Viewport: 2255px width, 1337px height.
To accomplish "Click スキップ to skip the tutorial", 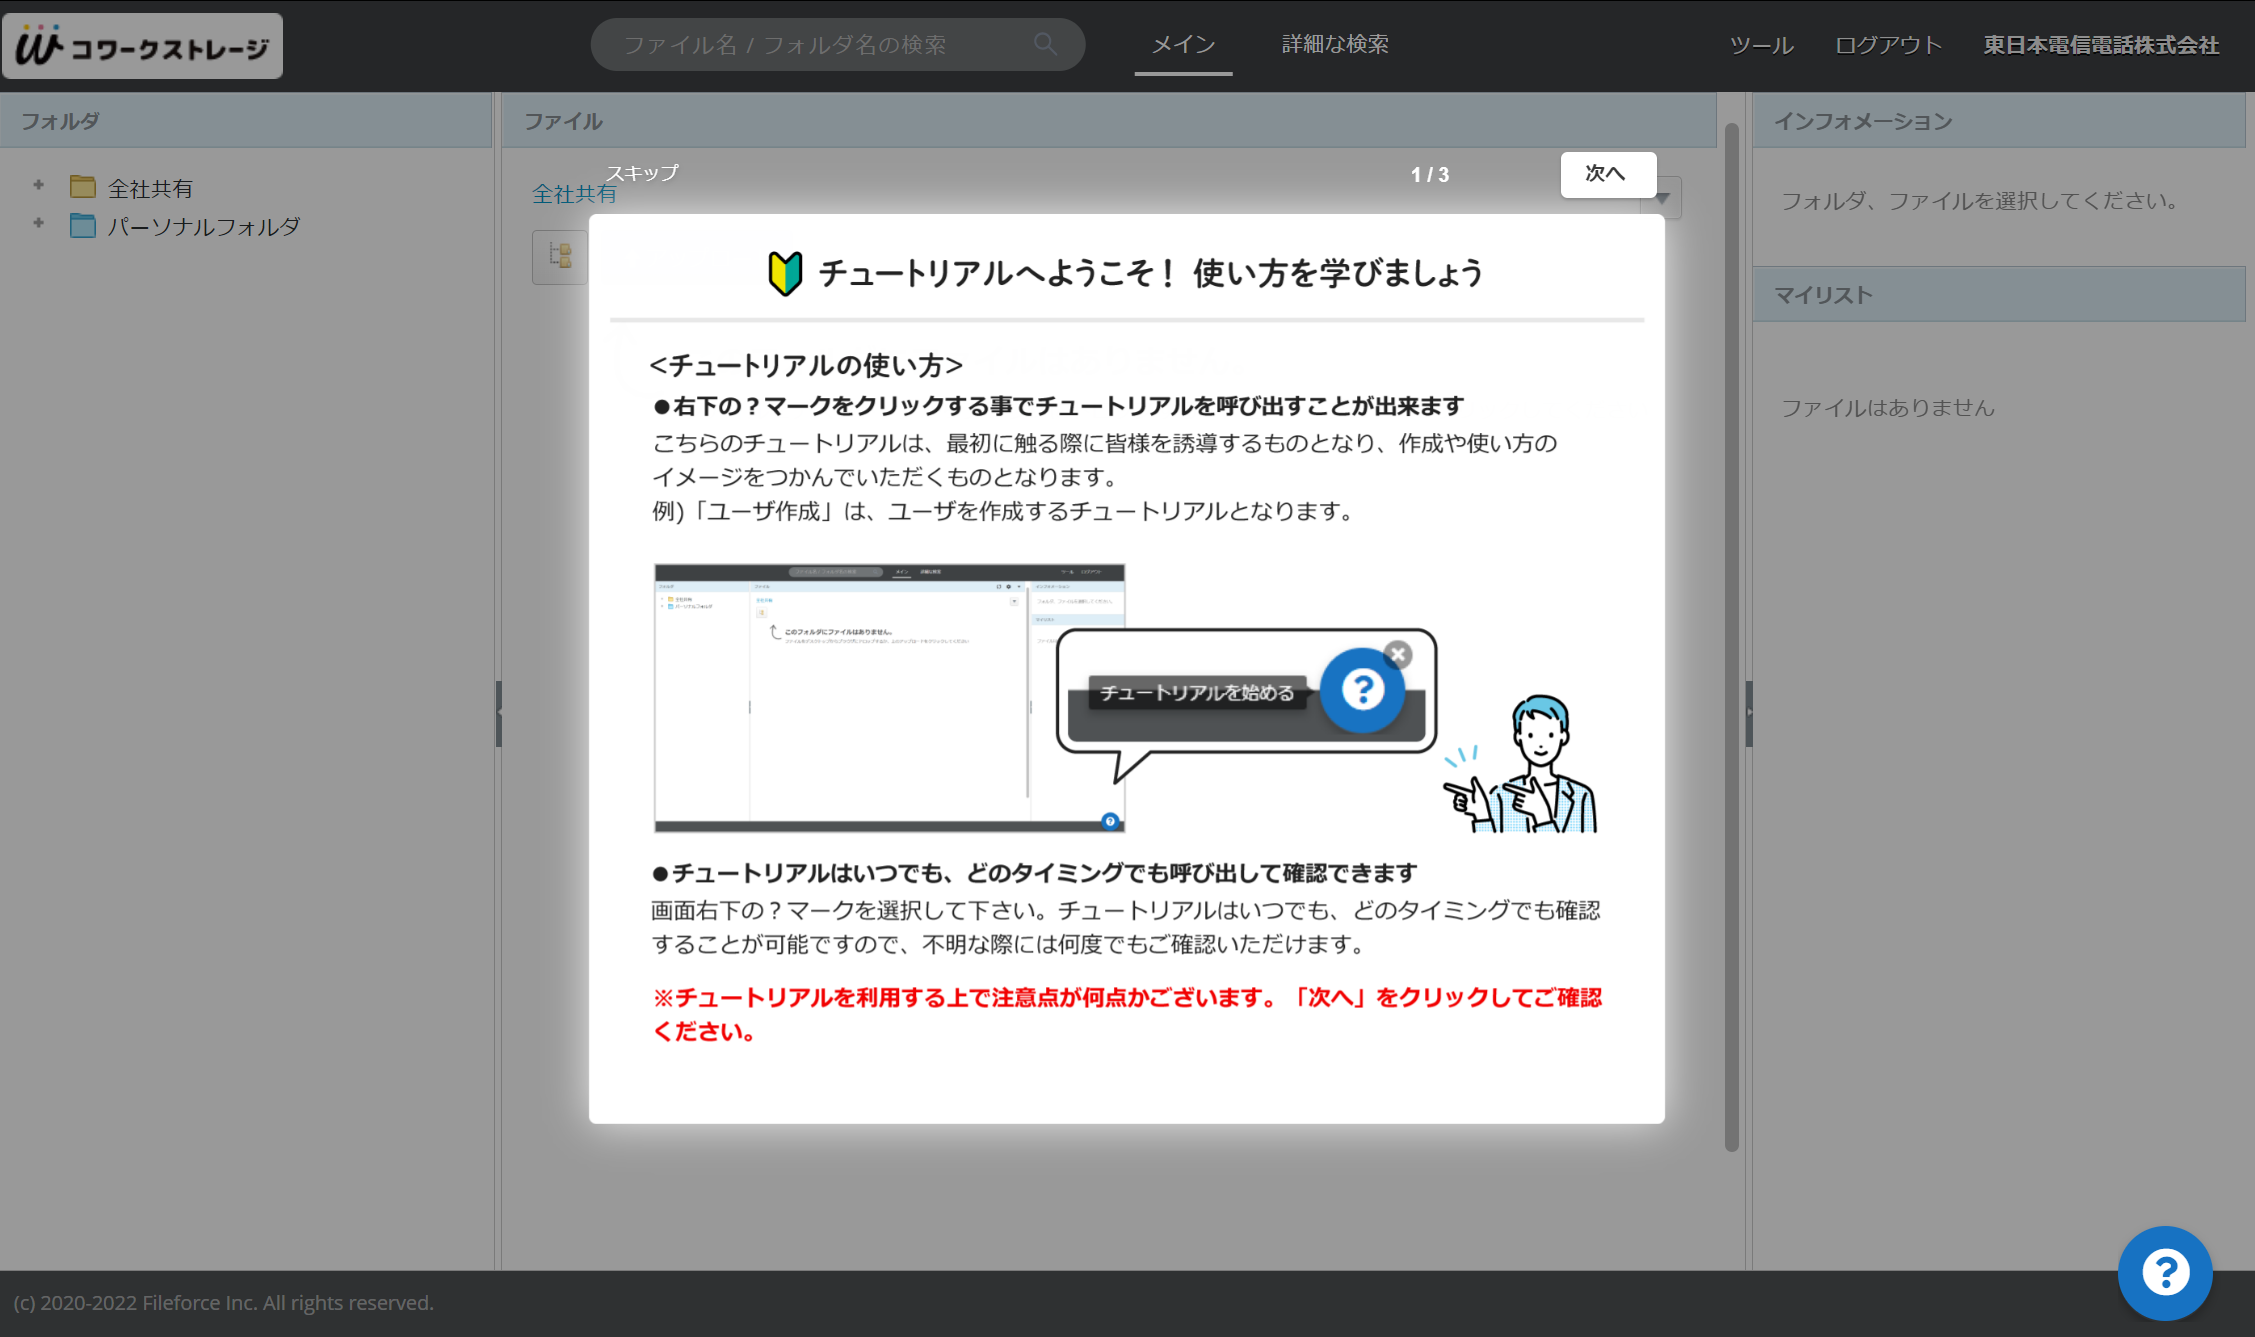I will pos(642,173).
